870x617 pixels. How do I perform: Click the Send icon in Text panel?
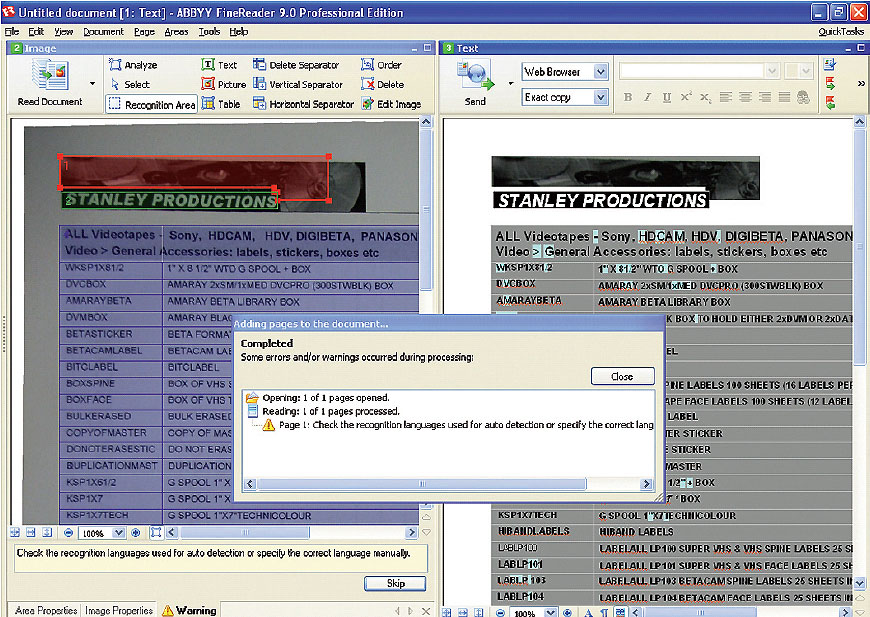(475, 78)
